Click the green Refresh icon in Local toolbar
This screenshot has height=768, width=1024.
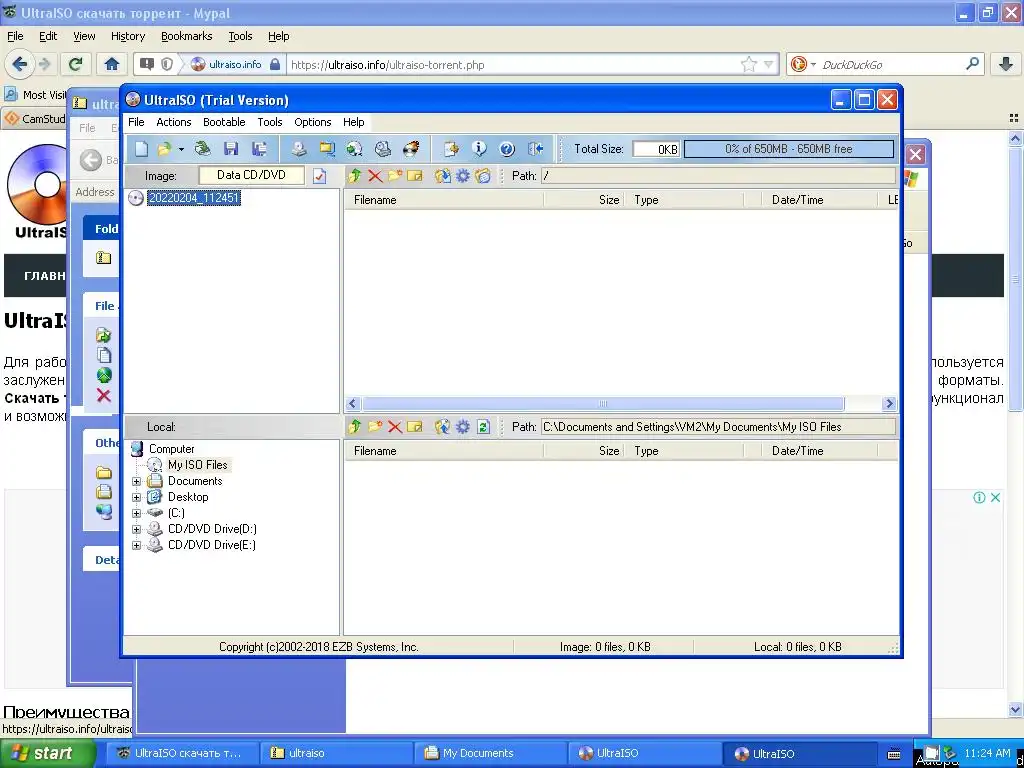tap(483, 426)
